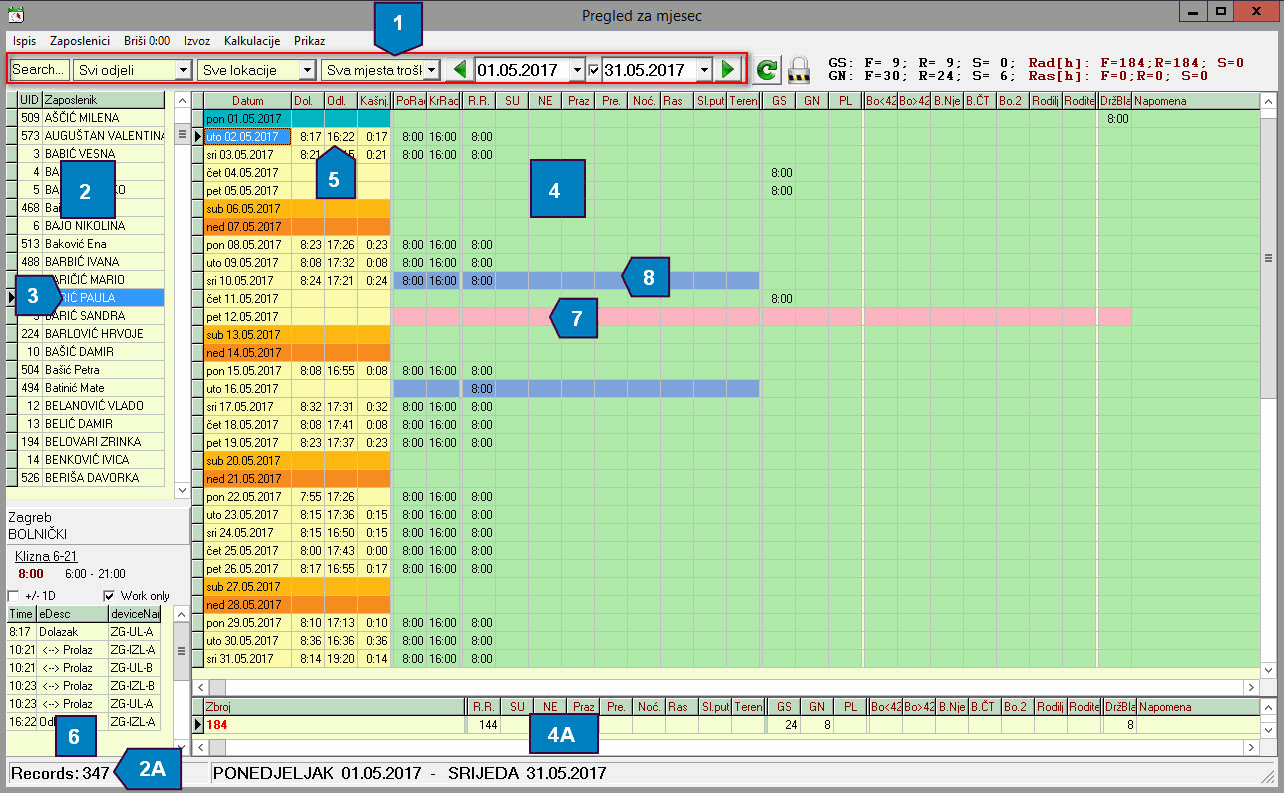
Task: Select the pon 08.05.2017 date row
Action: 247,244
